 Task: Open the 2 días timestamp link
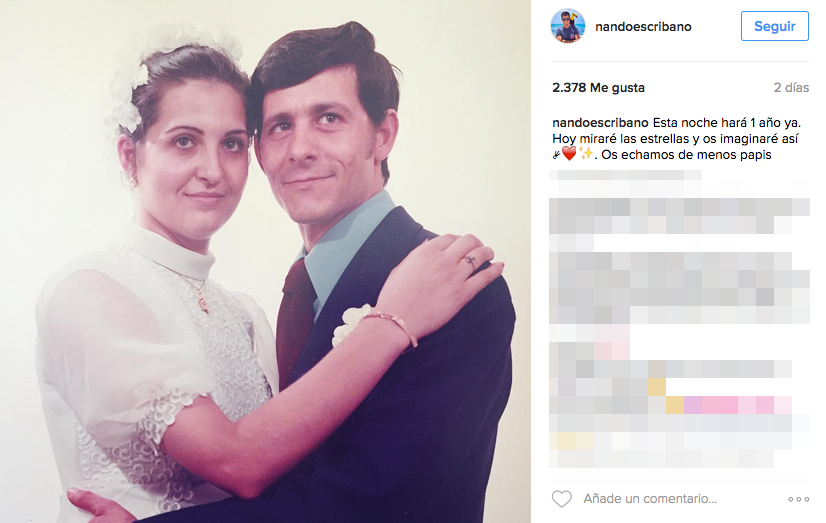coord(791,87)
